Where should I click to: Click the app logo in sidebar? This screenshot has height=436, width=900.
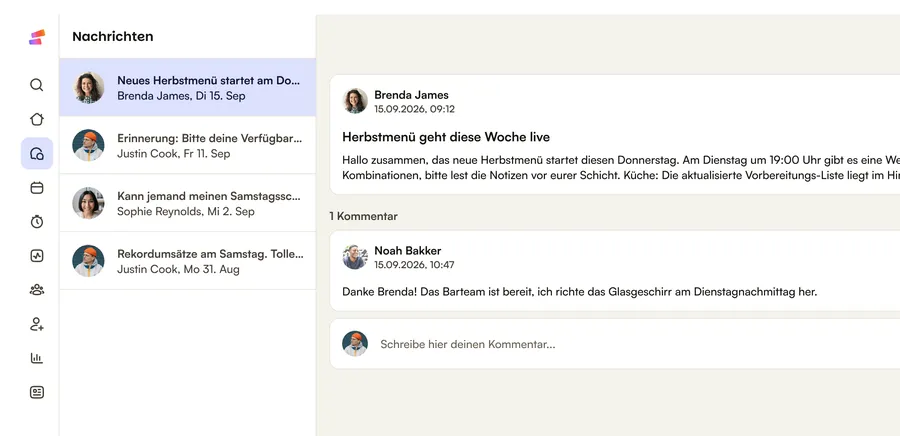tap(37, 37)
